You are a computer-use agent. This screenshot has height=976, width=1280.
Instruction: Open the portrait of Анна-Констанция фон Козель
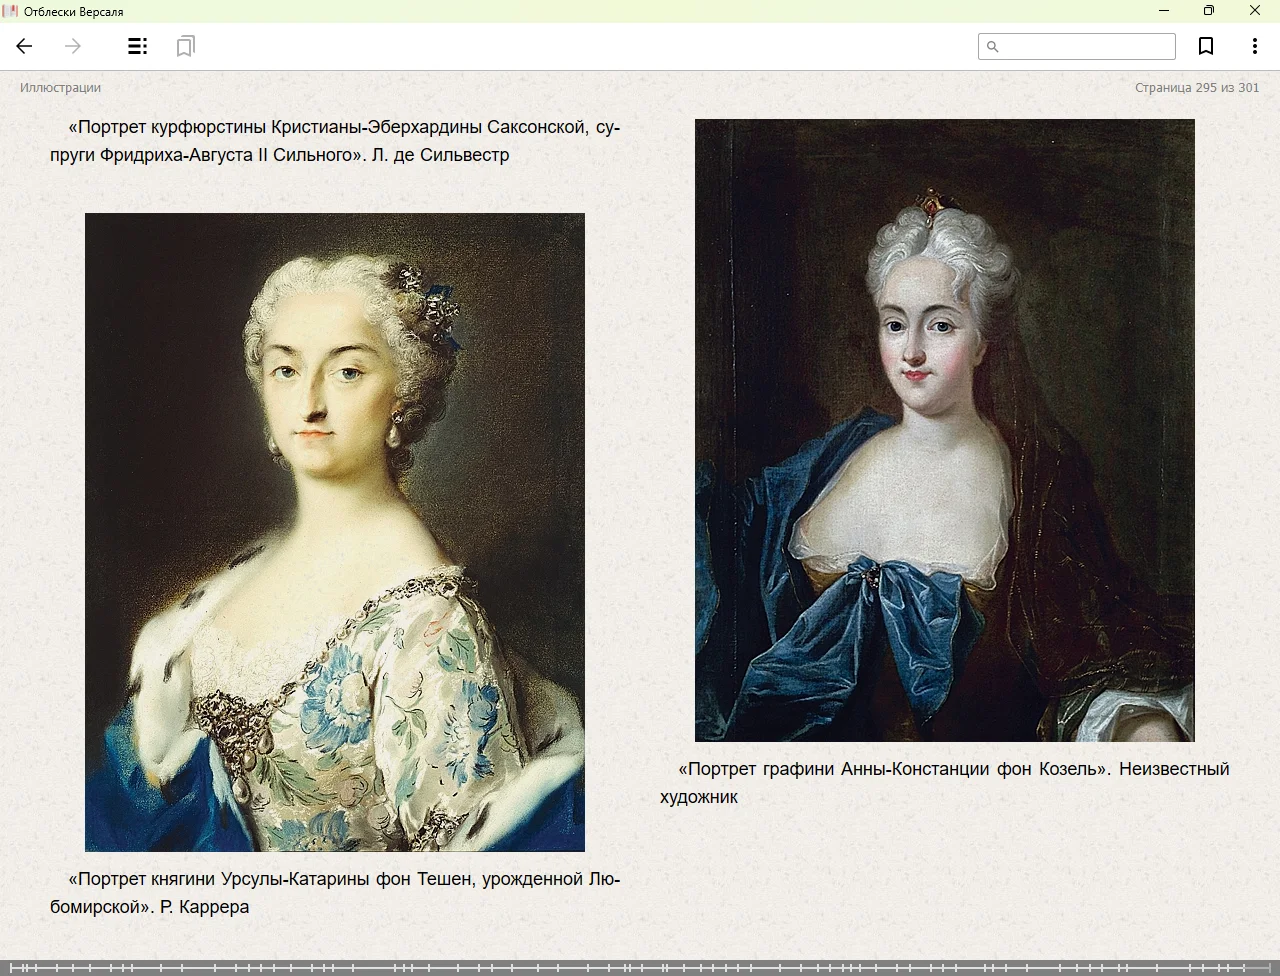(944, 430)
